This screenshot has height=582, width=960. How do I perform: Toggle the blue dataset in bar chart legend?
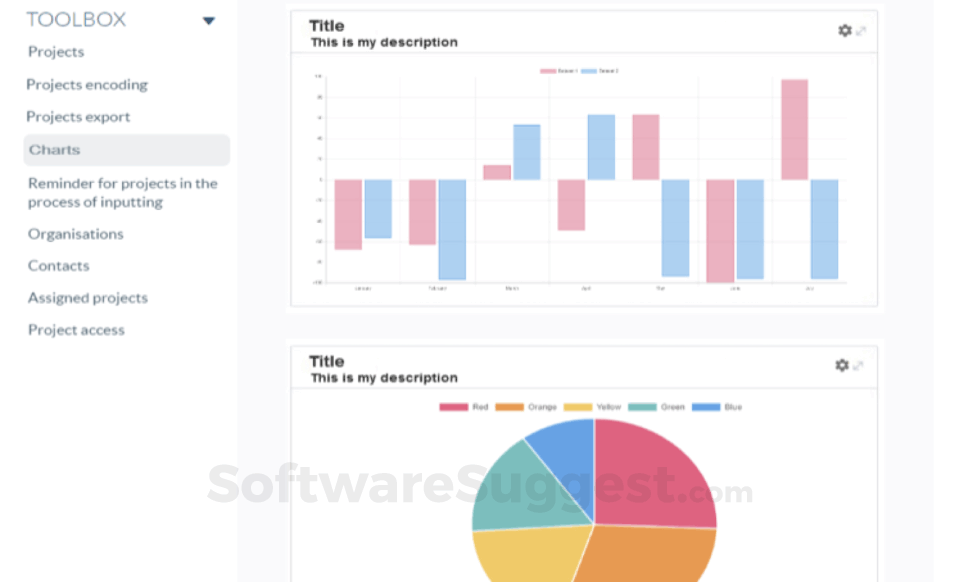599,71
